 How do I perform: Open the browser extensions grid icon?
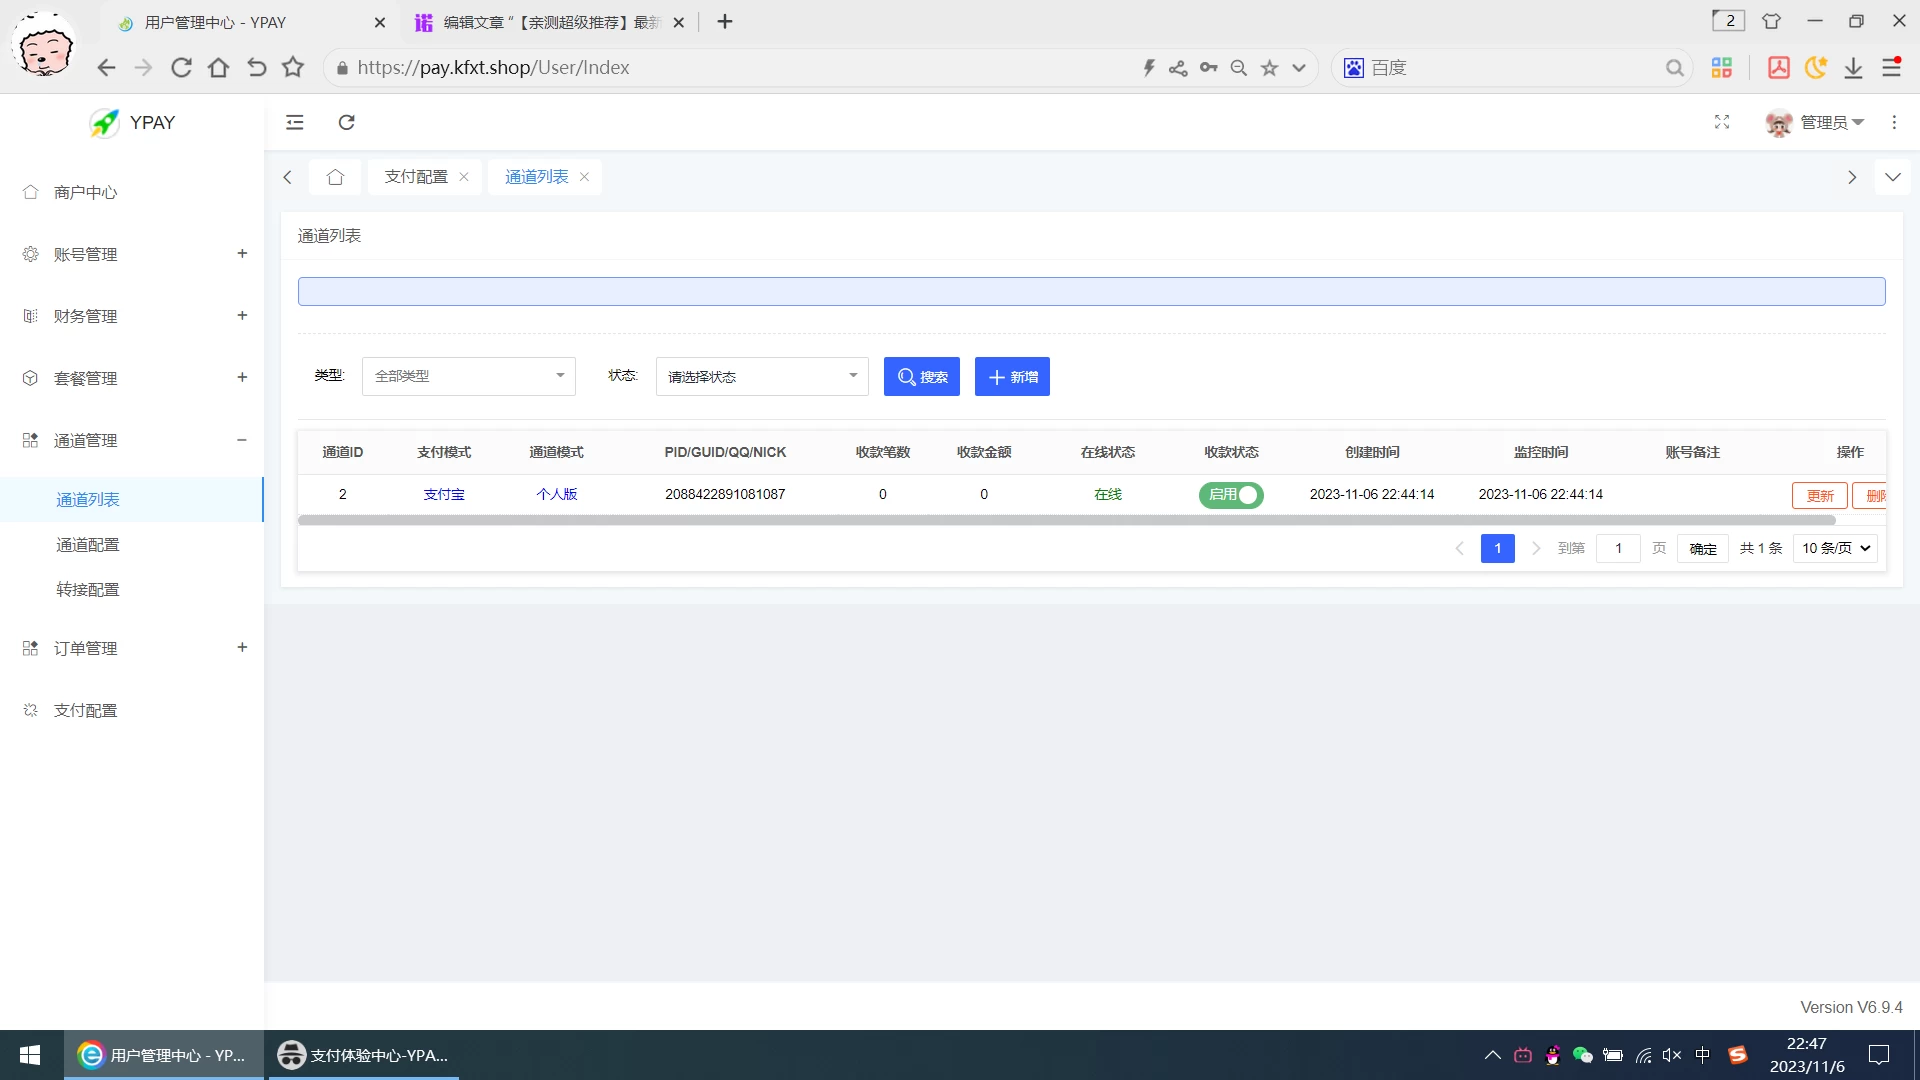tap(1721, 67)
